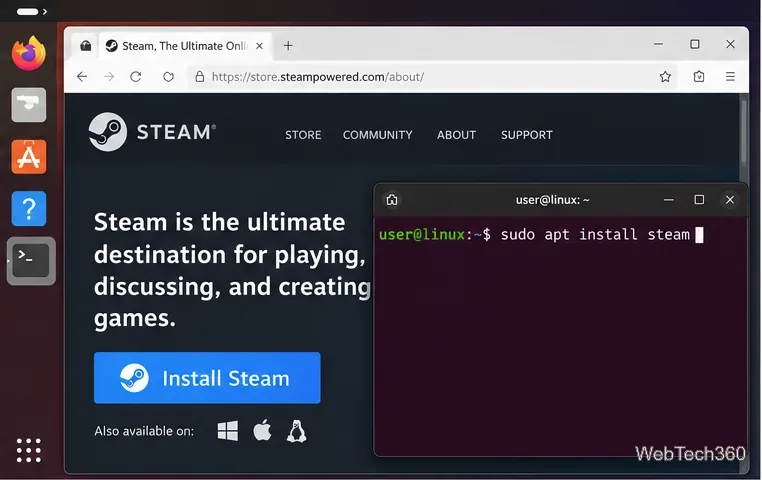Maximize the Firefox browser window
The image size is (762, 480).
[x=695, y=44]
